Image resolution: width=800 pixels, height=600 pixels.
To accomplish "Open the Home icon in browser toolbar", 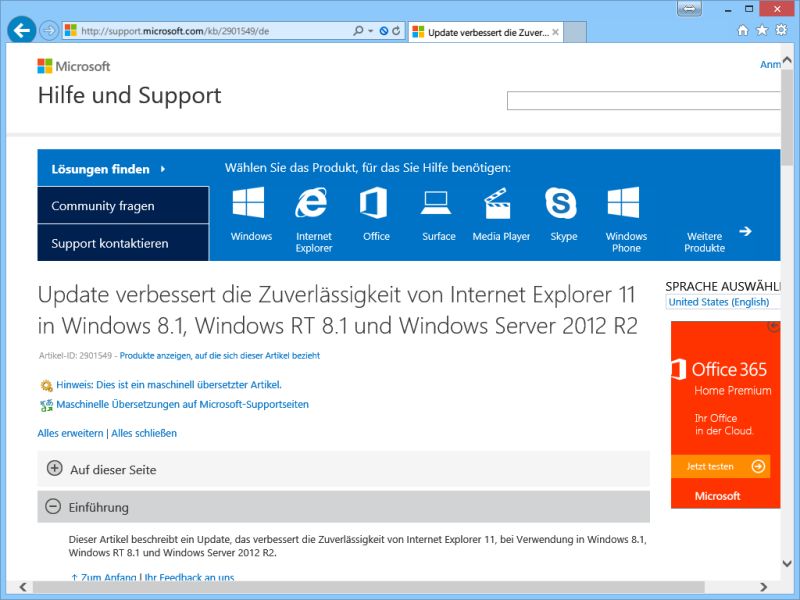I will 743,30.
